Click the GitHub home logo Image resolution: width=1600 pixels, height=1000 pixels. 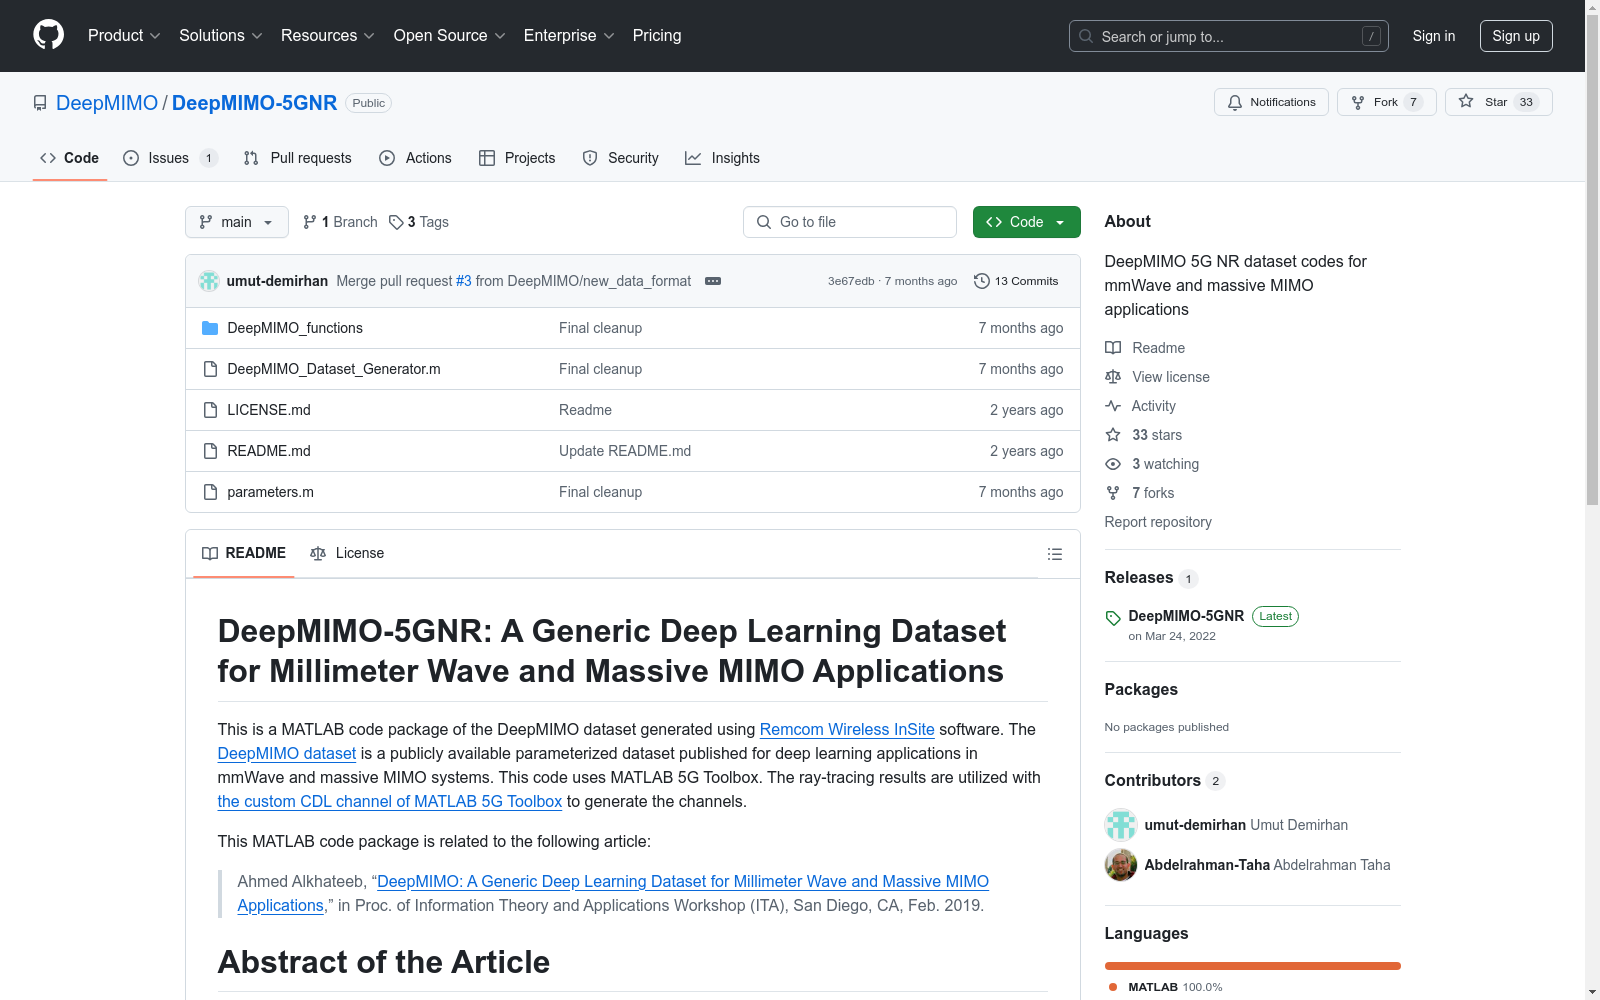pyautogui.click(x=48, y=35)
